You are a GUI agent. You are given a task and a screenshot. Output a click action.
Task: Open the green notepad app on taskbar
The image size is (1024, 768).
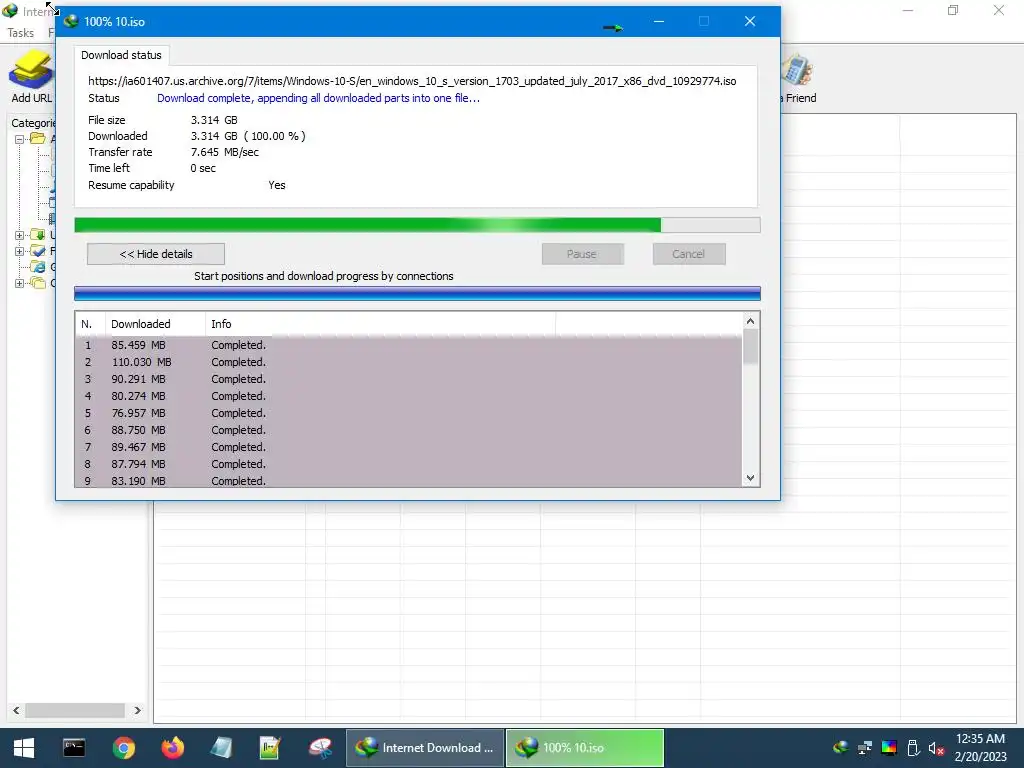point(270,748)
